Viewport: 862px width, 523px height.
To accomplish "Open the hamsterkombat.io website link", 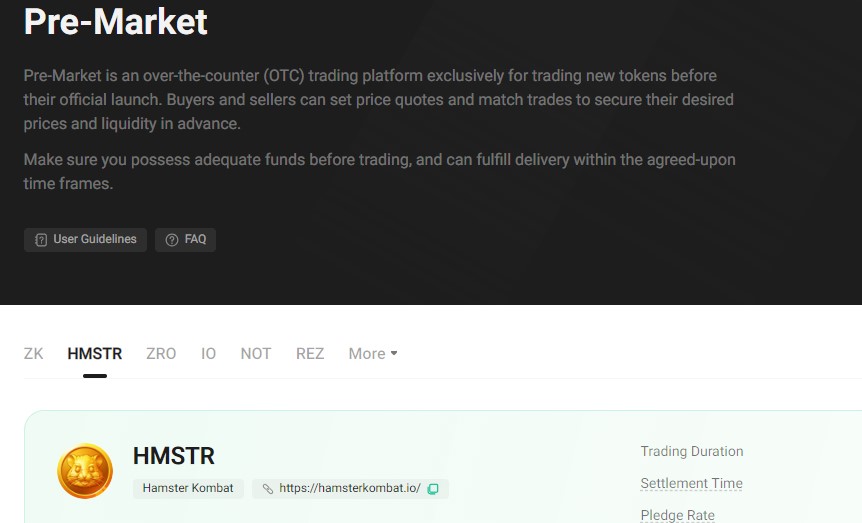I will pos(350,488).
